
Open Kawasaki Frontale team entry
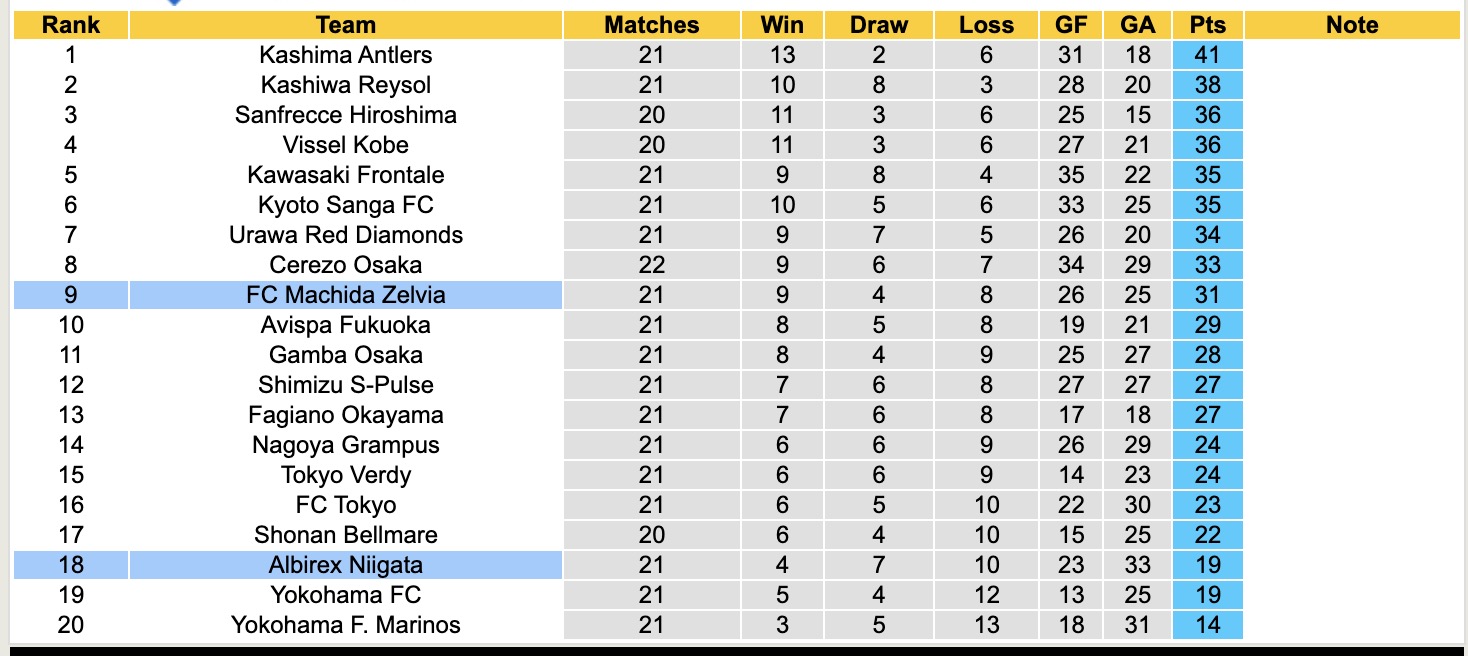(x=345, y=175)
